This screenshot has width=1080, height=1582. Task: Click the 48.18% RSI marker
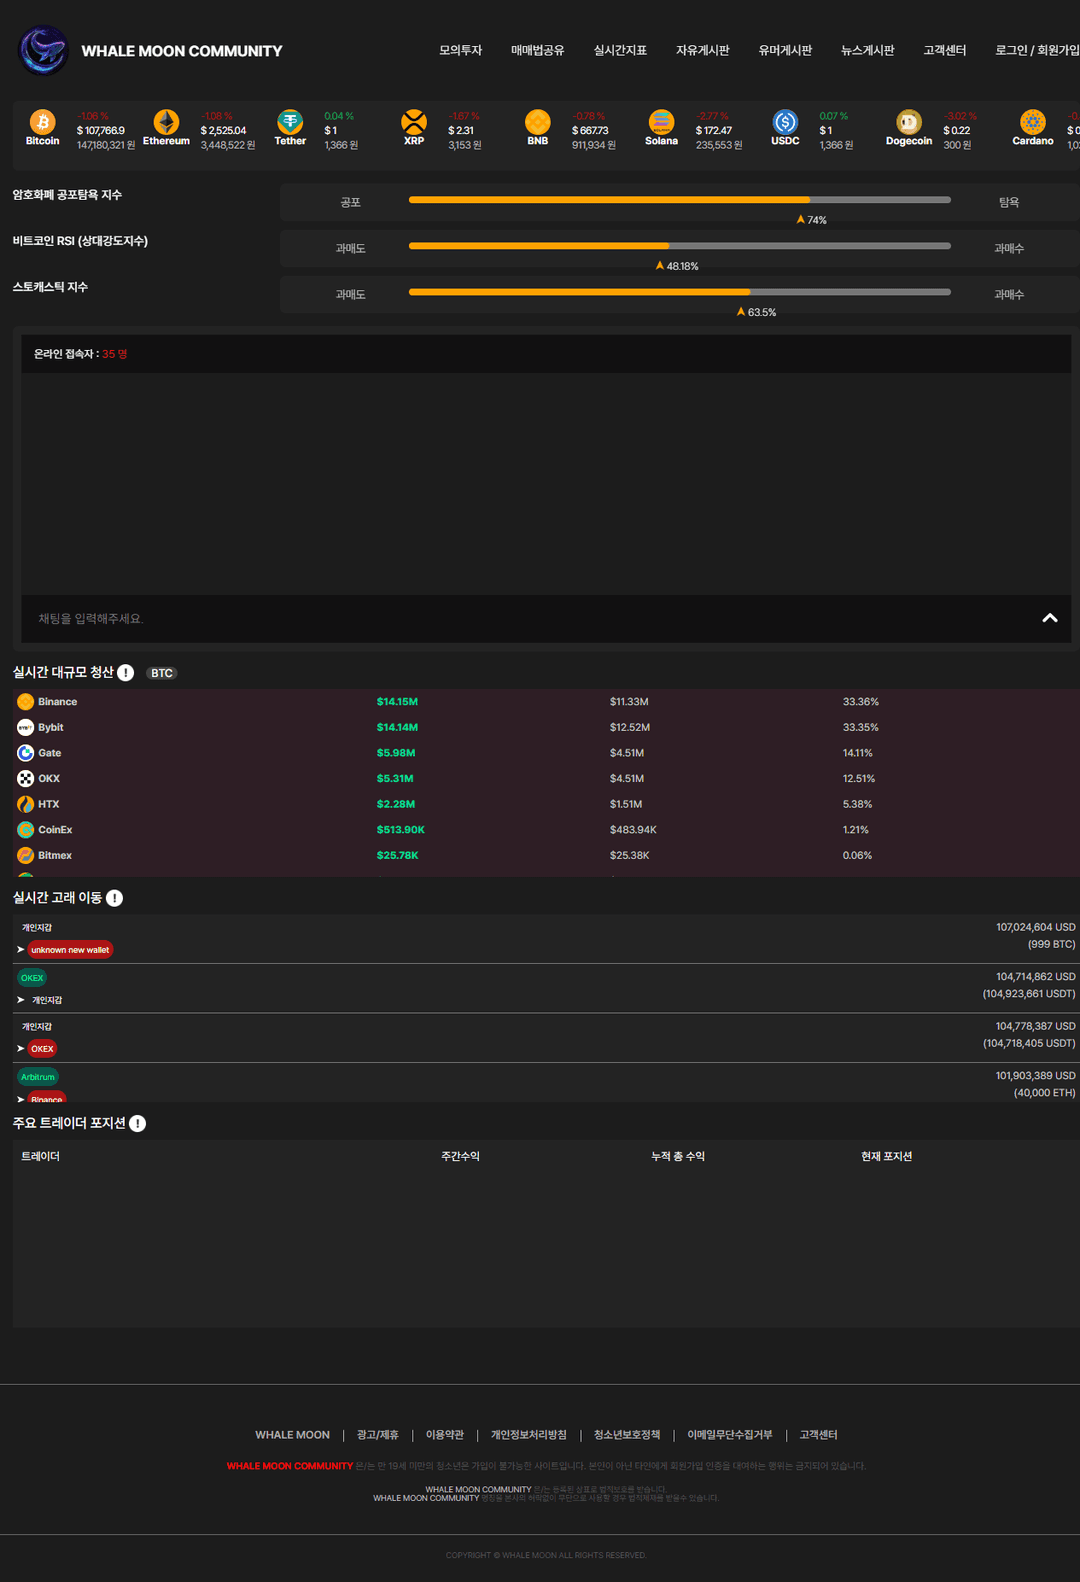click(x=677, y=266)
